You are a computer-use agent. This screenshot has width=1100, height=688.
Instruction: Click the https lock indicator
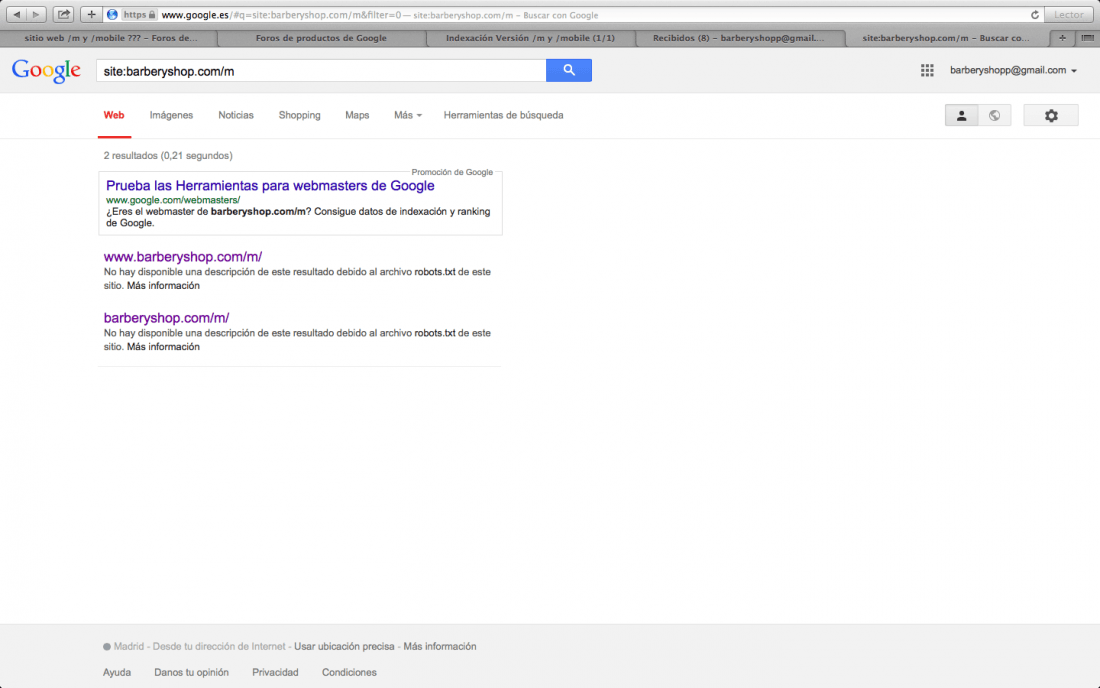point(139,15)
